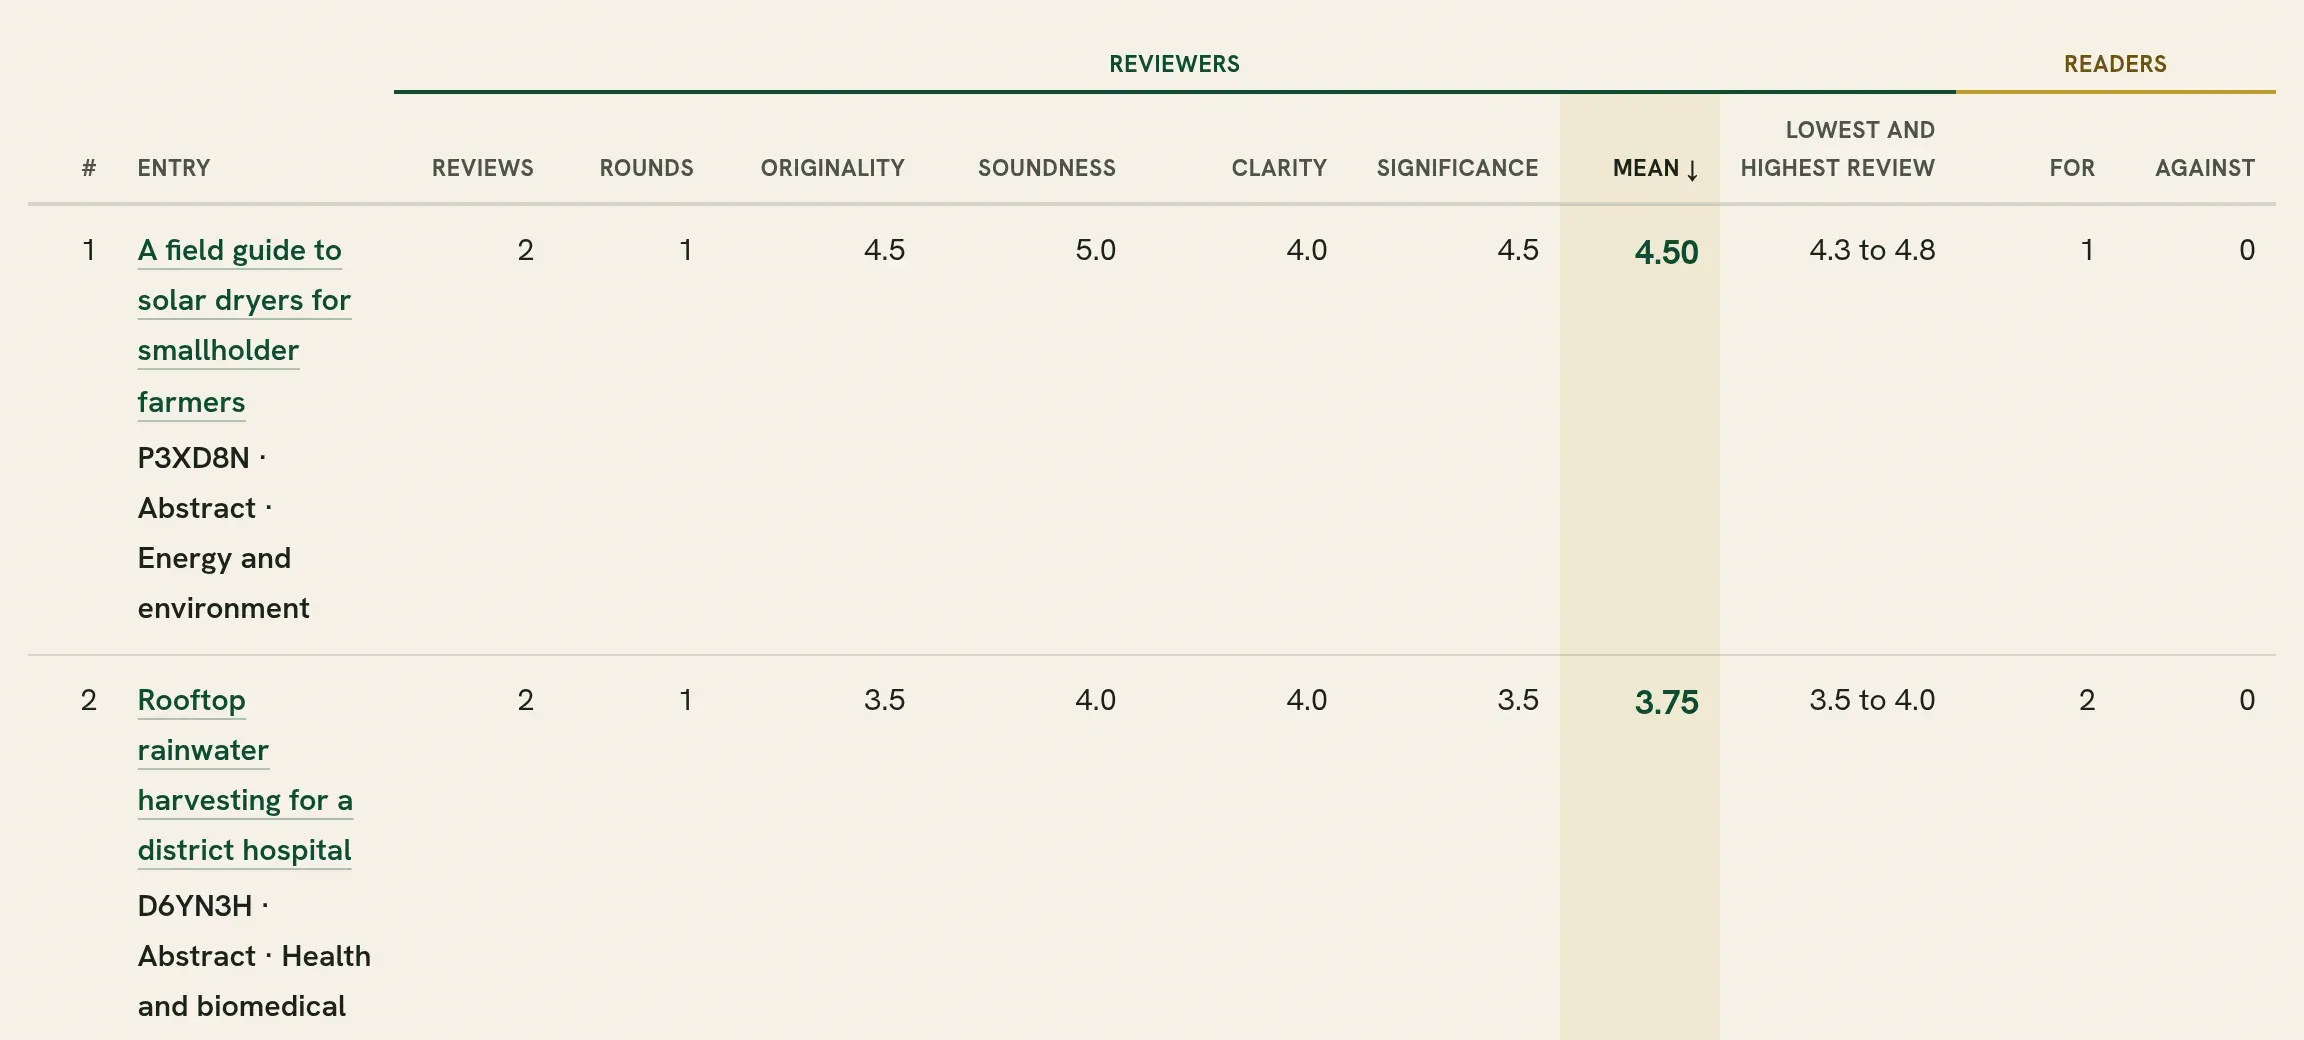Click the Readers group heading

click(x=2115, y=64)
